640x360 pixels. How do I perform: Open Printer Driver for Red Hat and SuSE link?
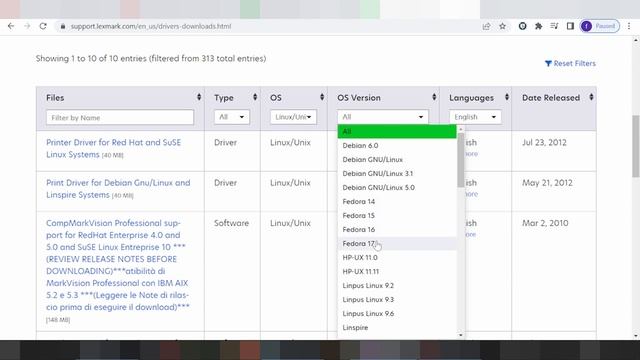pos(113,148)
